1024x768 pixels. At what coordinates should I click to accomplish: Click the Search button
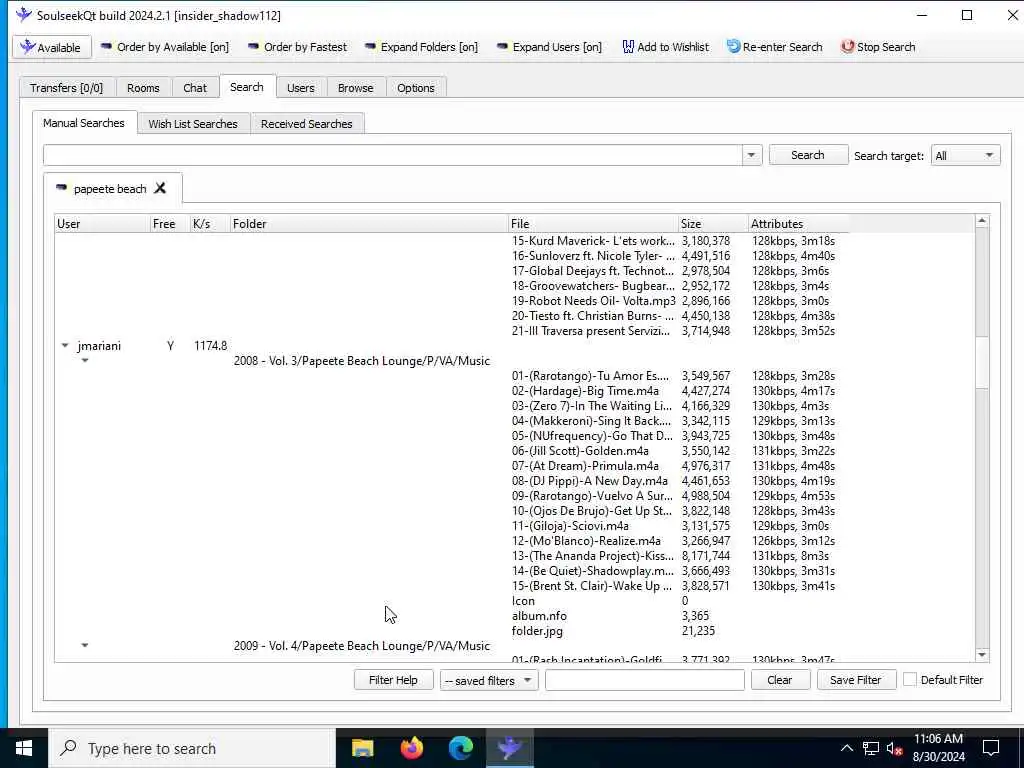click(x=808, y=155)
